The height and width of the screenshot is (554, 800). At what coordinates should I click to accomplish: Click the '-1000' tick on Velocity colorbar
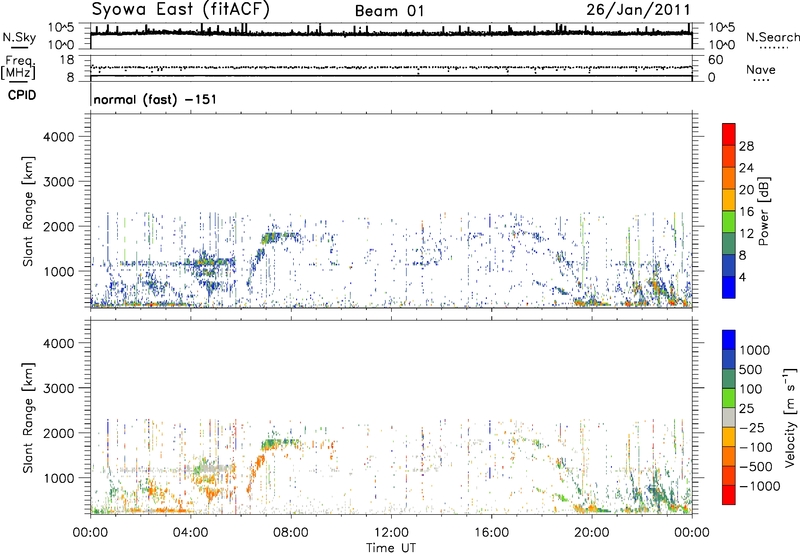tap(760, 486)
